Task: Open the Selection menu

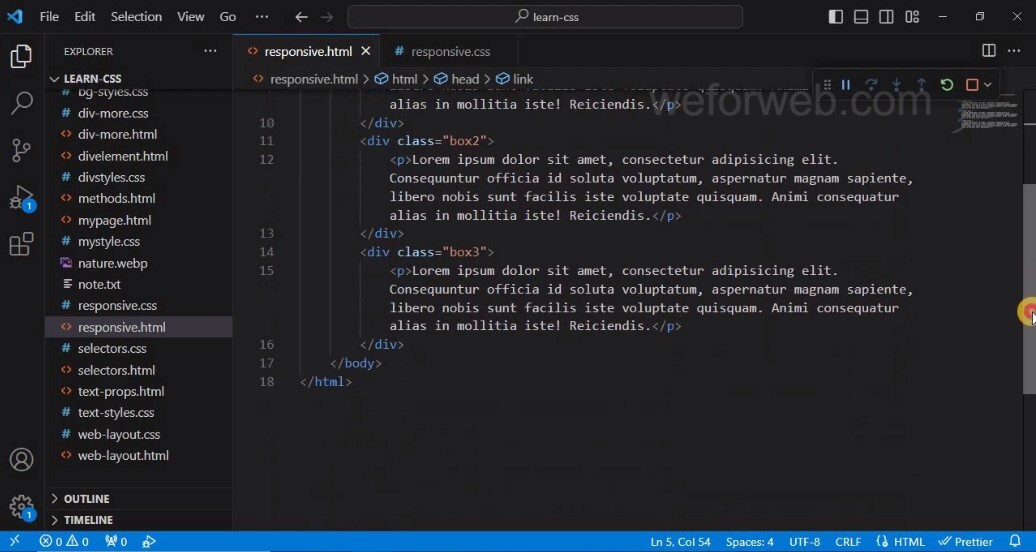Action: 136,17
